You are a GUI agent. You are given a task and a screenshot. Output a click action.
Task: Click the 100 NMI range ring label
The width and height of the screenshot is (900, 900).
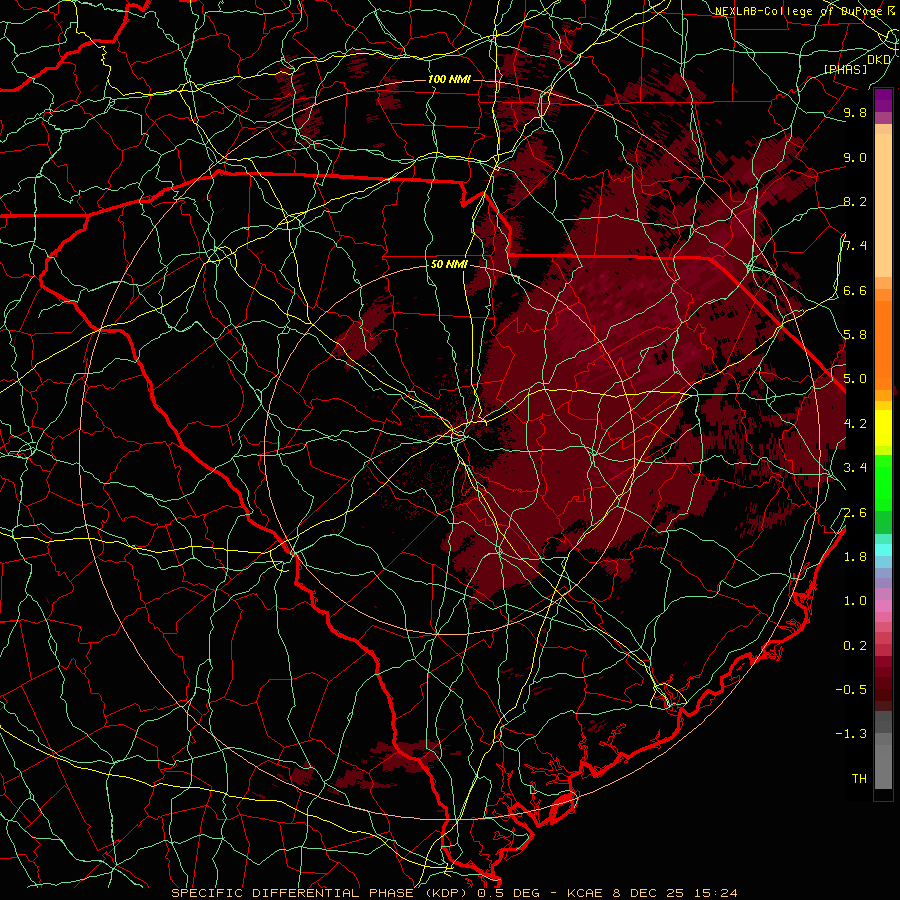pos(449,79)
